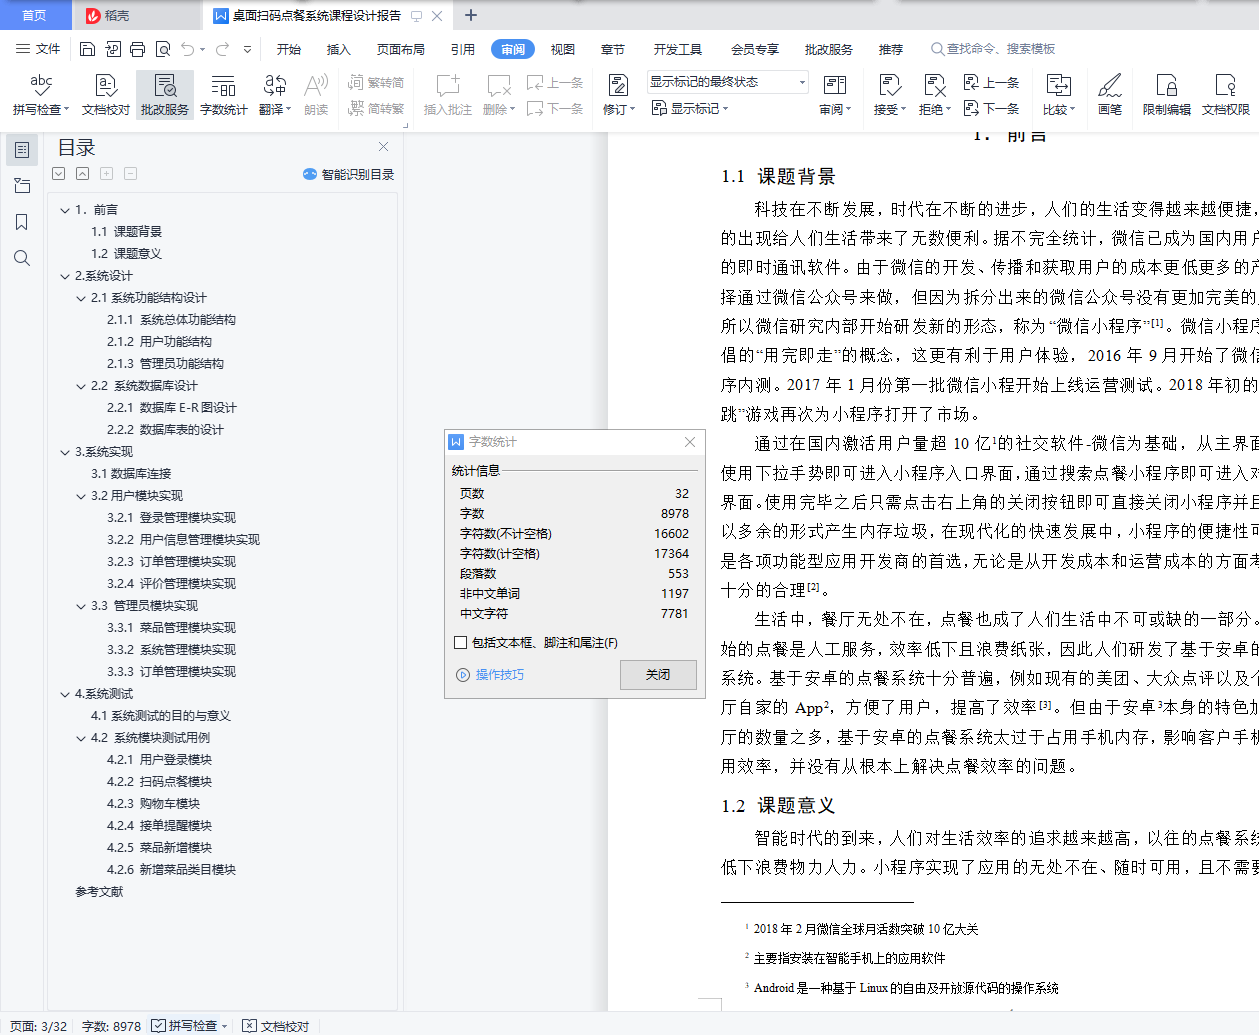Collapse 4.2 系统模块测试用例 node
Viewport: 1259px width, 1035px height.
click(x=81, y=738)
